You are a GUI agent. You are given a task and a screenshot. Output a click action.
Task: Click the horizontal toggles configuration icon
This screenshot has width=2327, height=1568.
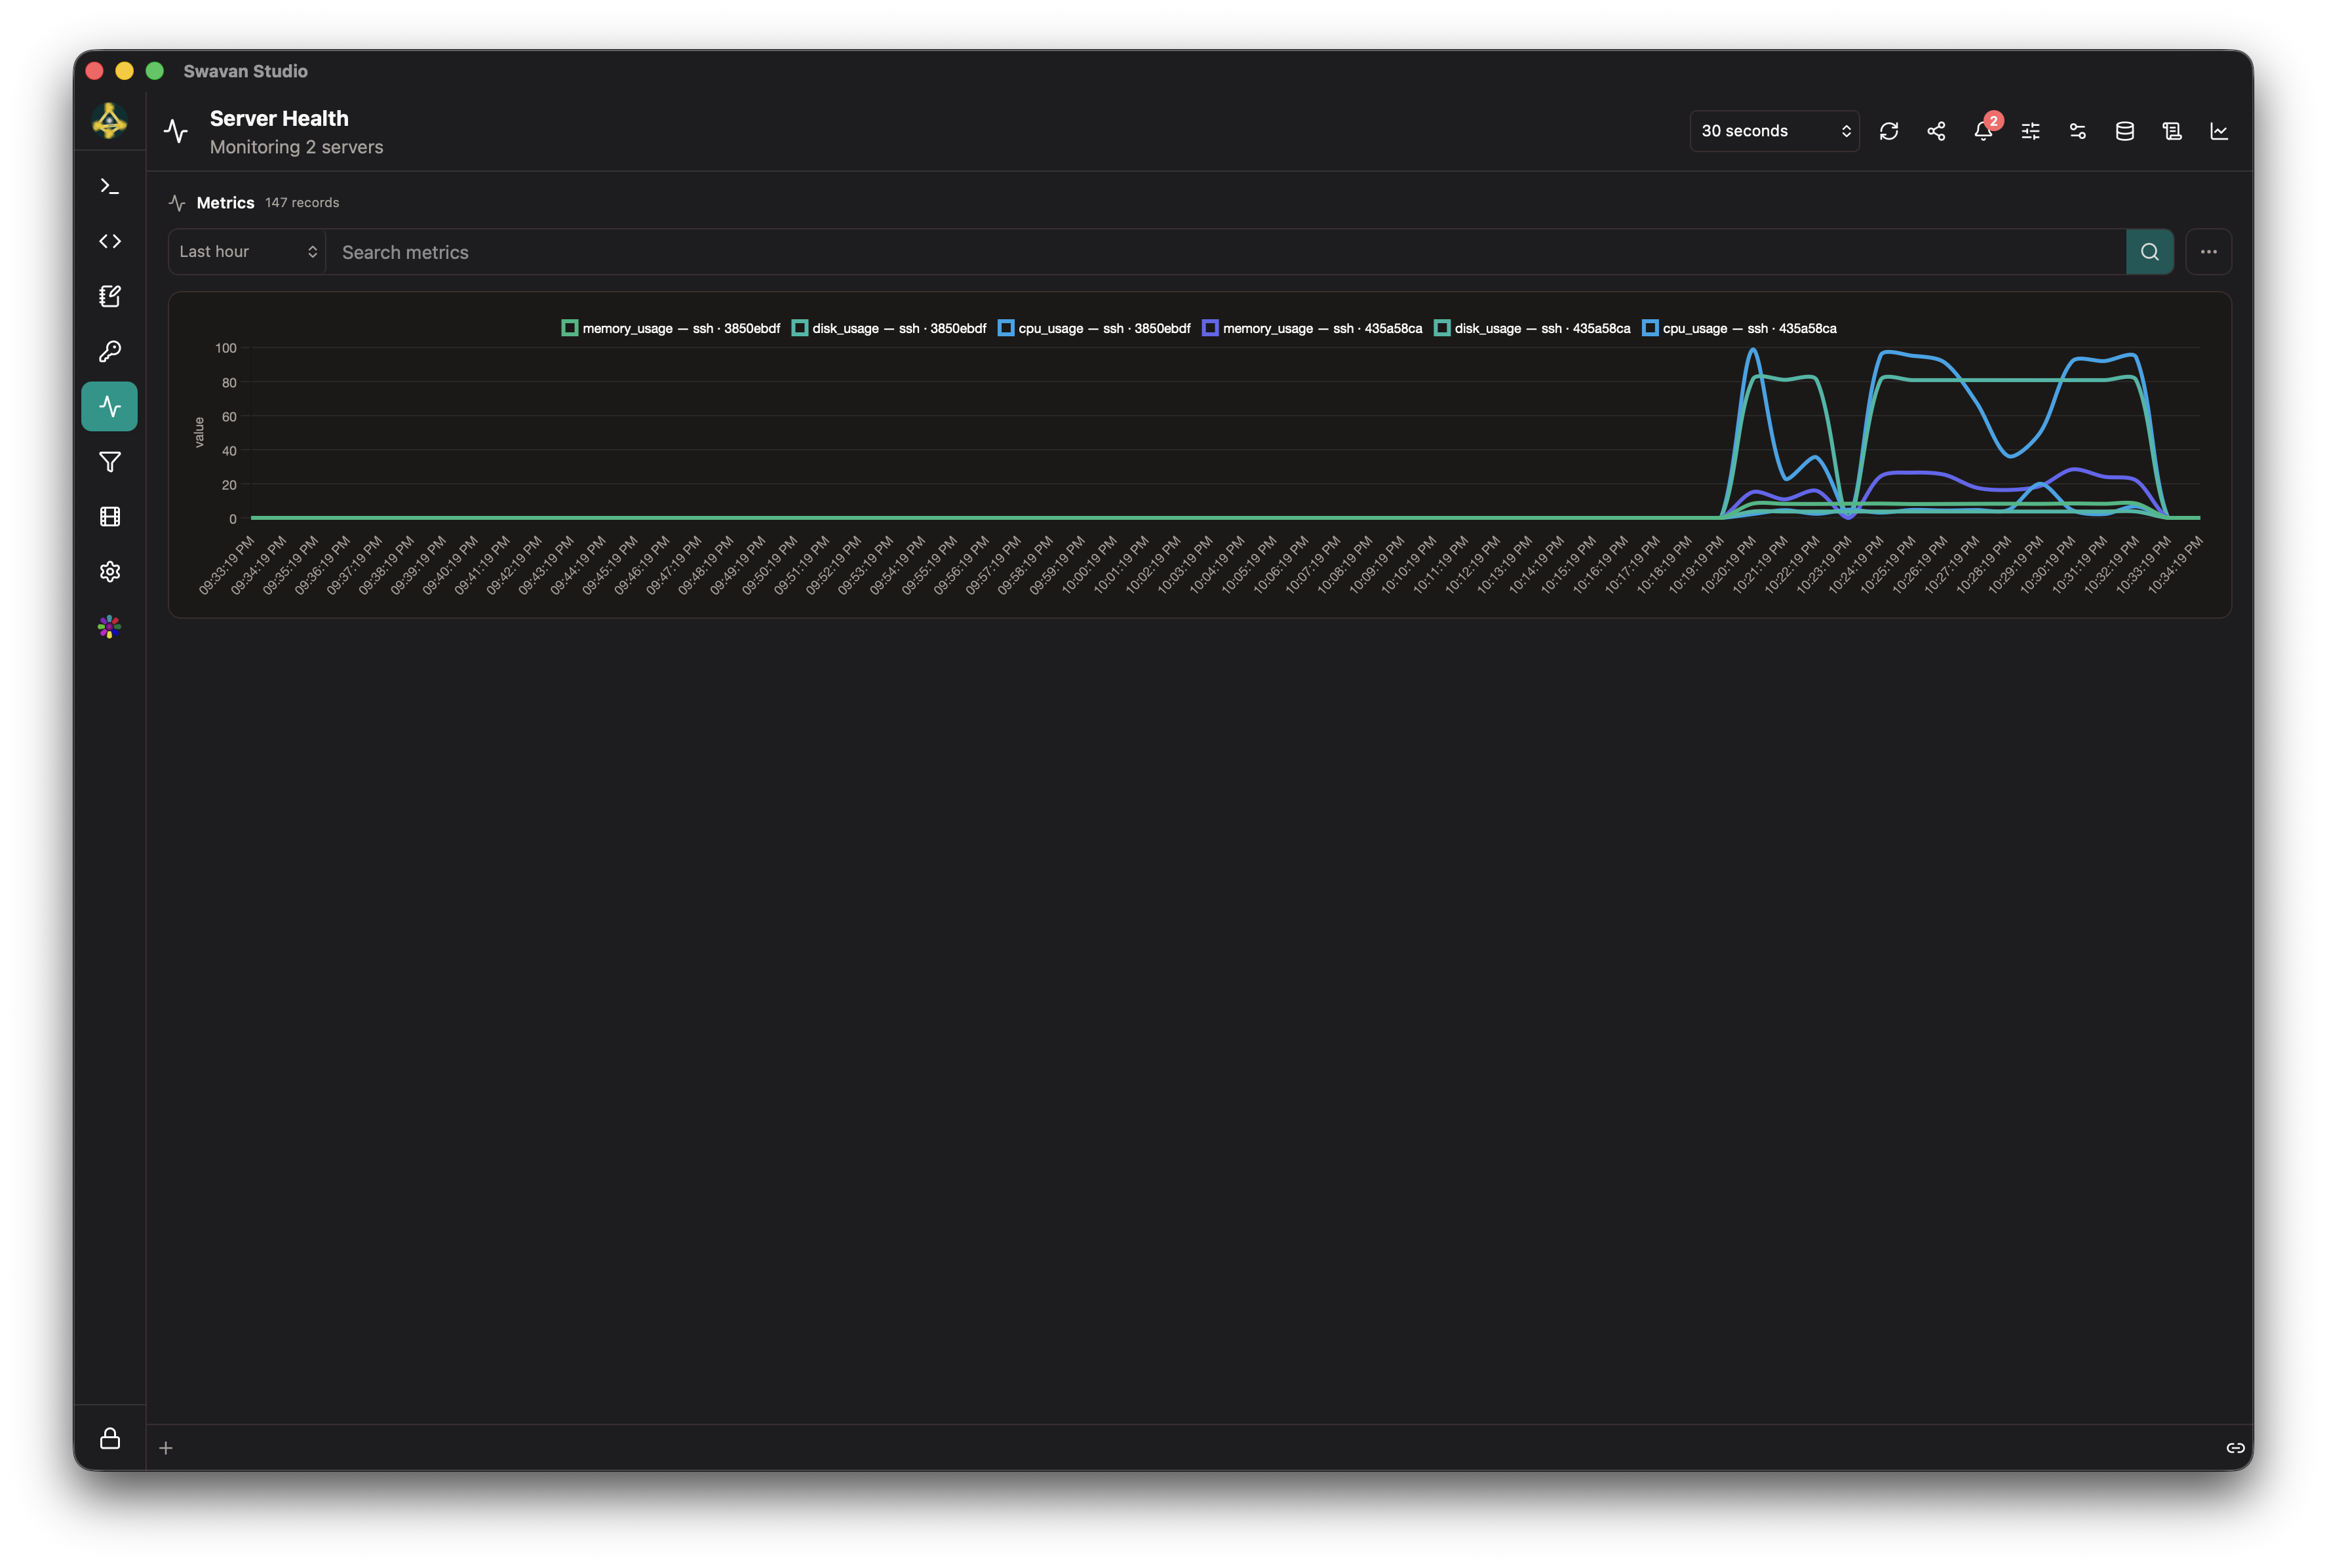tap(2078, 131)
